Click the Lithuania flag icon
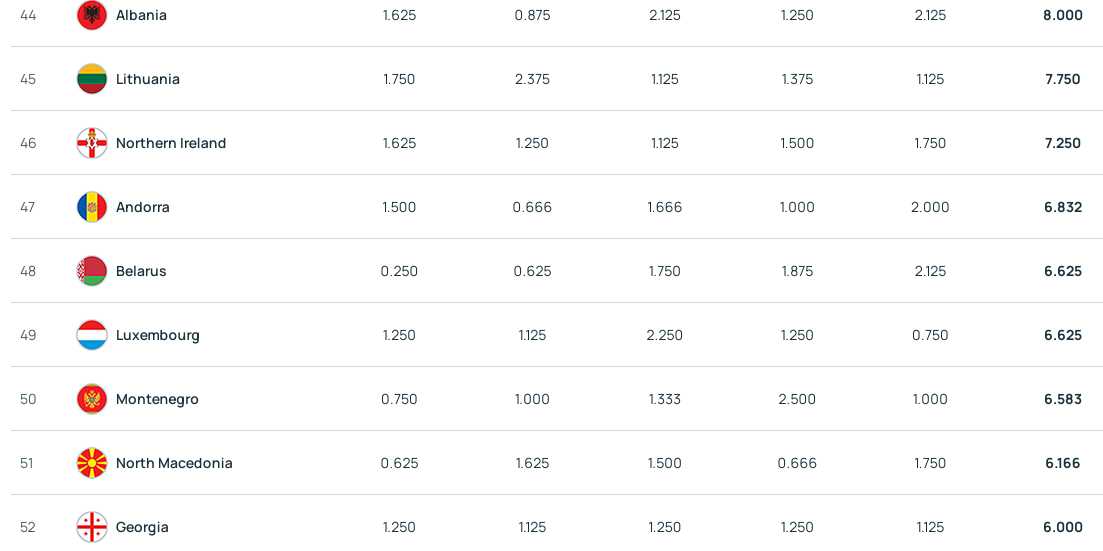The height and width of the screenshot is (551, 1103). point(91,79)
